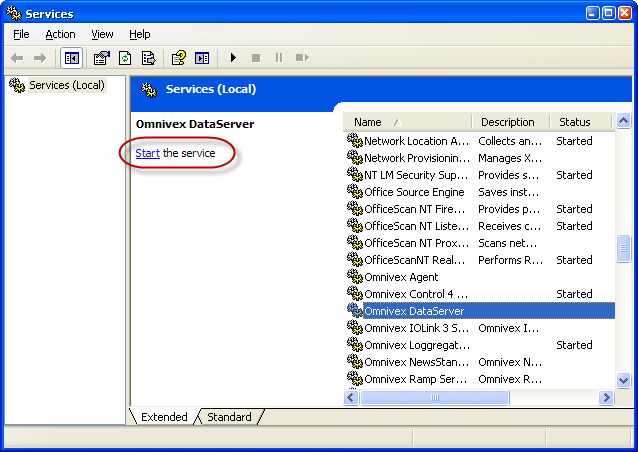Click the Help toolbar icon

tap(179, 58)
